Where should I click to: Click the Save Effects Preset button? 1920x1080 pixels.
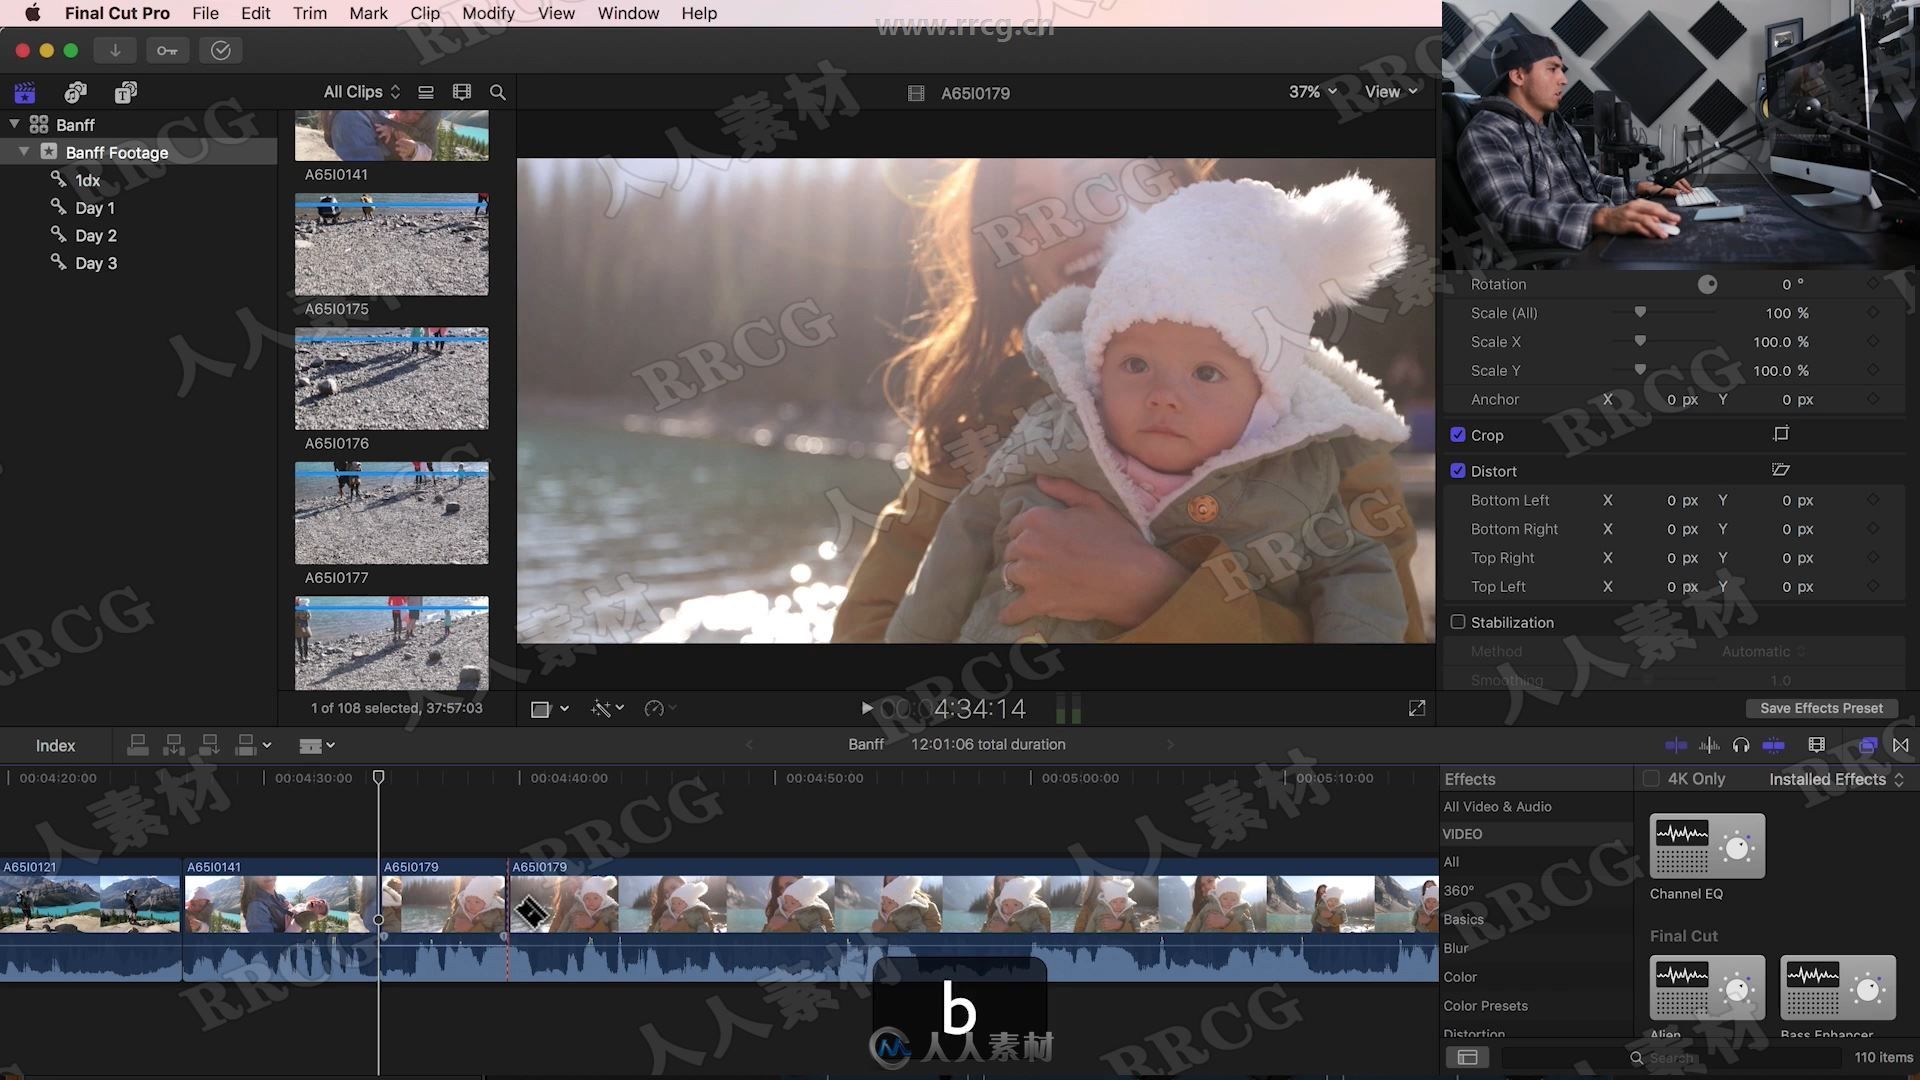tap(1821, 708)
